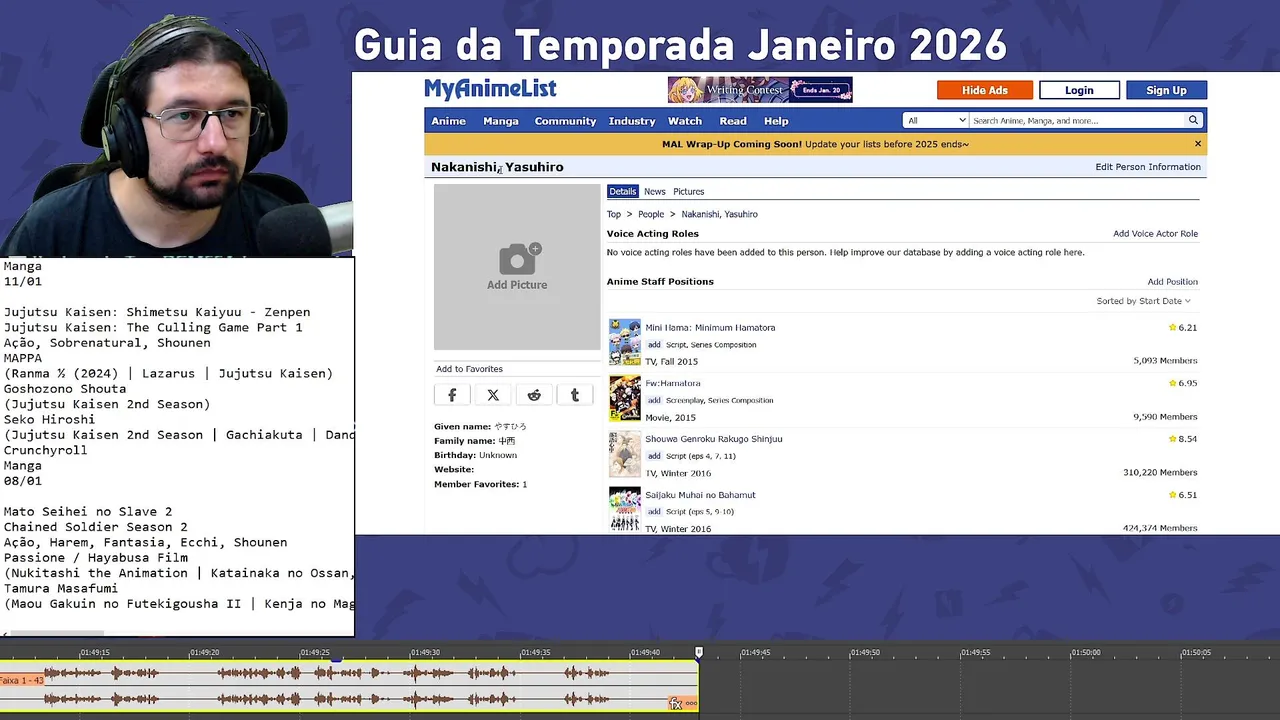Click add button under Saijaku Muhai
This screenshot has width=1280, height=720.
point(654,512)
